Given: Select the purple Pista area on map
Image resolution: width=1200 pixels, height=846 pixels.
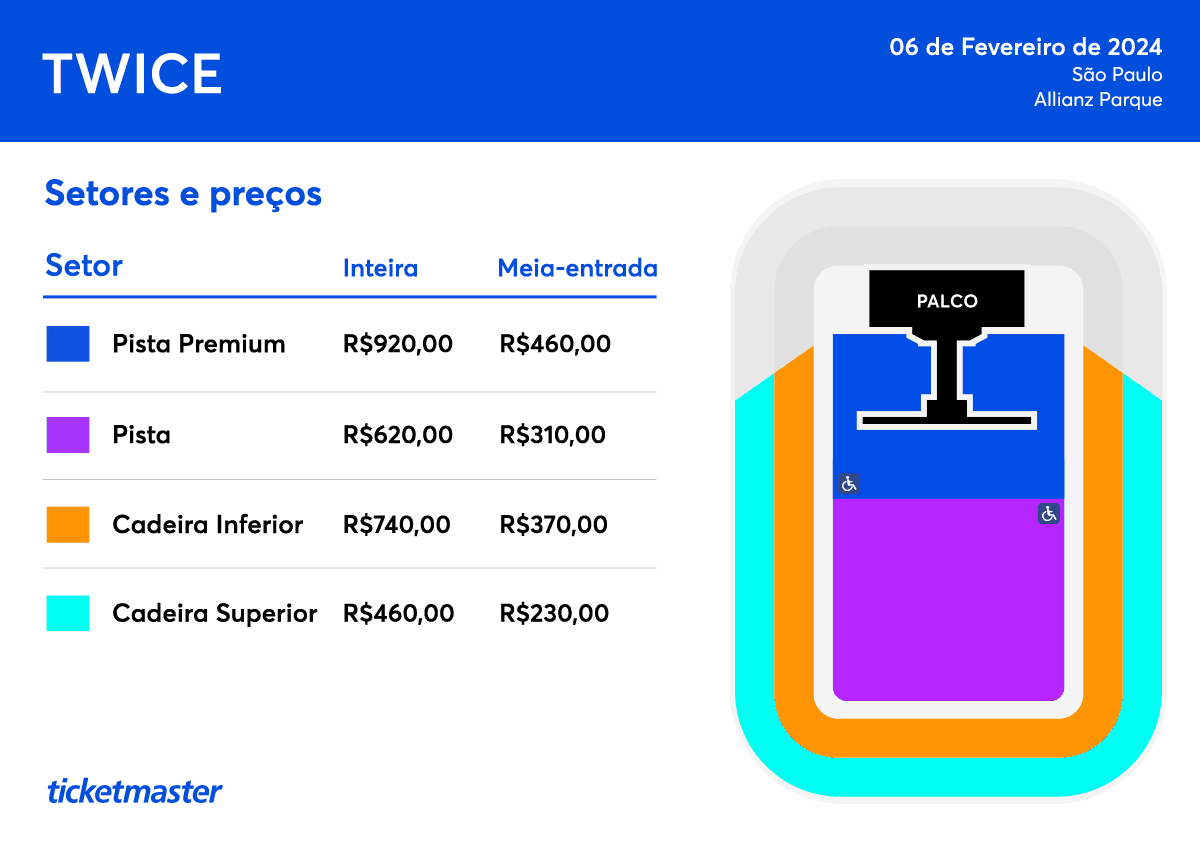Looking at the screenshot, I should pyautogui.click(x=948, y=600).
